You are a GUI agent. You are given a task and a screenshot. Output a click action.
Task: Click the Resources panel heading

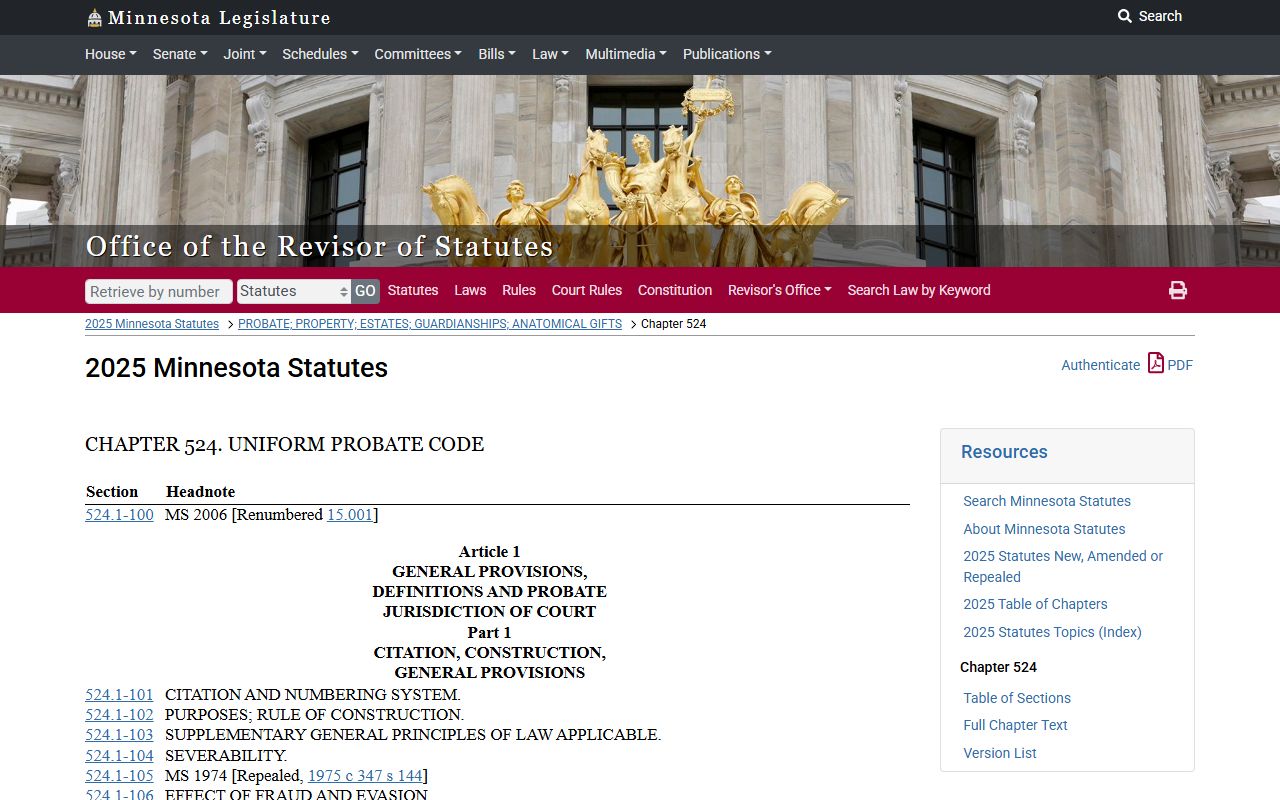pos(1004,452)
